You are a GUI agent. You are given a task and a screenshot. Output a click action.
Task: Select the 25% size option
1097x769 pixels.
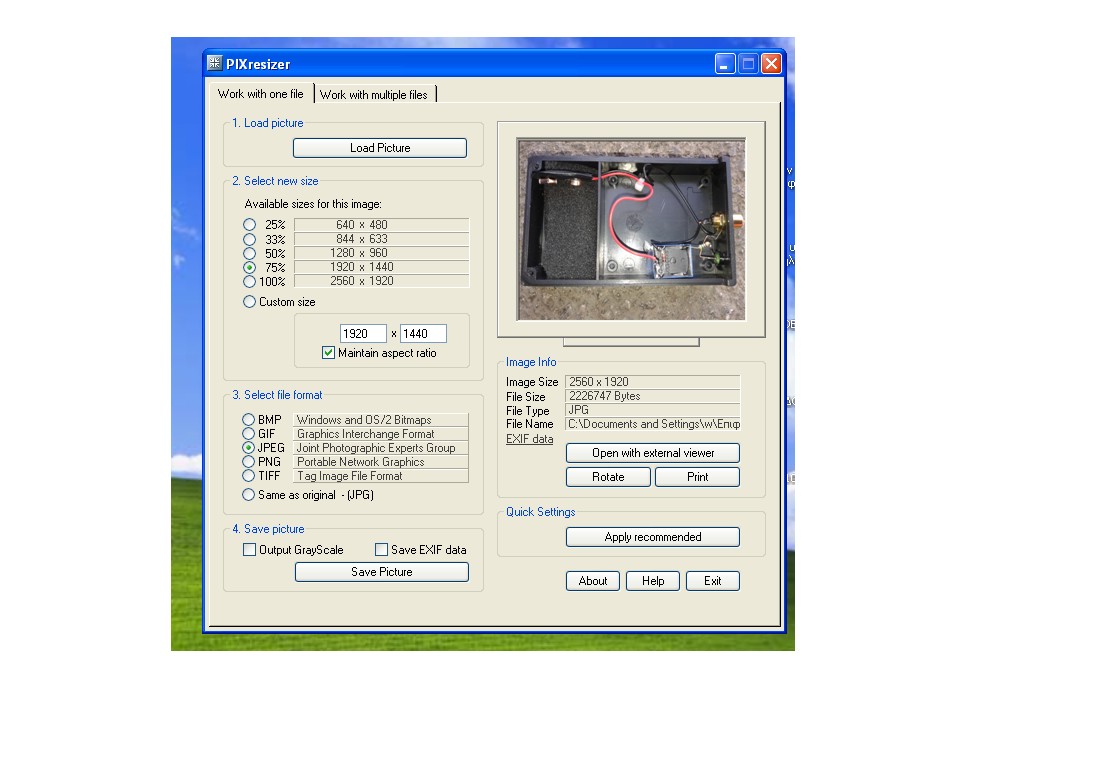click(250, 225)
